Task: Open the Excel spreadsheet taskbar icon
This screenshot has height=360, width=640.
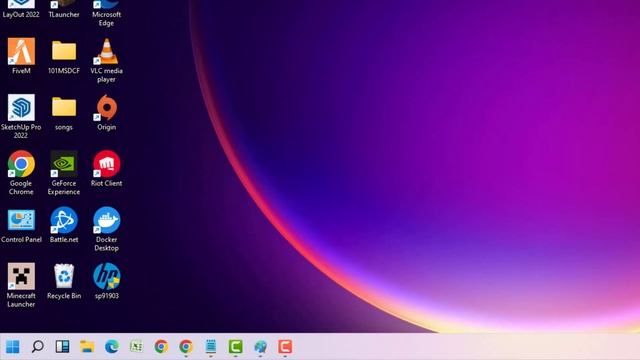Action: 136,347
